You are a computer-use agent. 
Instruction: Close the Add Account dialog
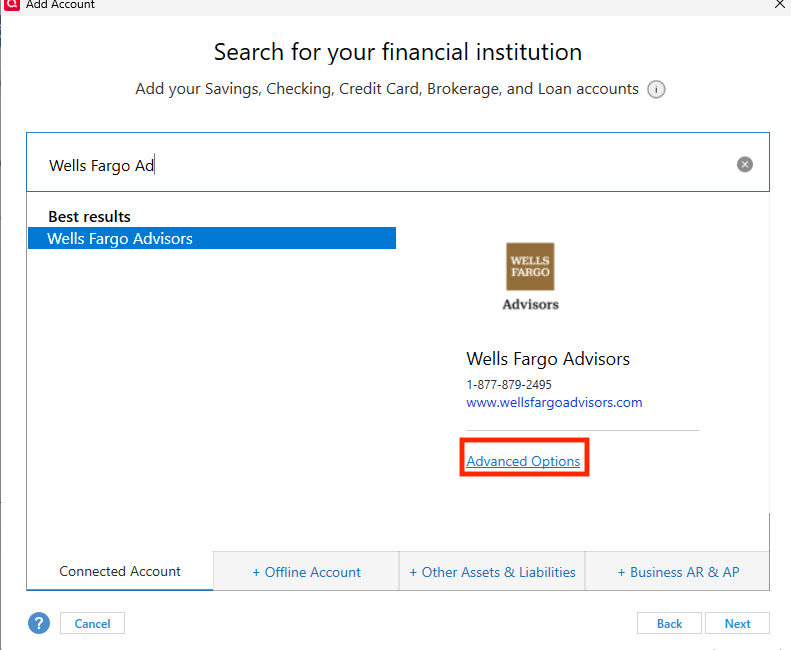(x=779, y=5)
